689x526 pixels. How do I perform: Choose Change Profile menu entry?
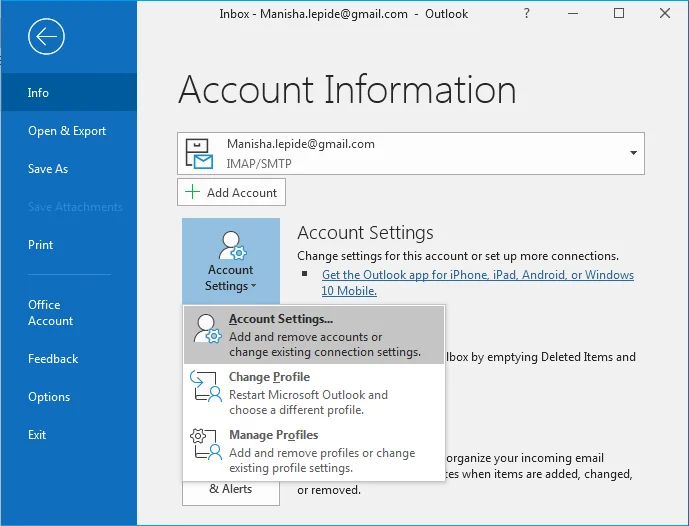(x=314, y=393)
